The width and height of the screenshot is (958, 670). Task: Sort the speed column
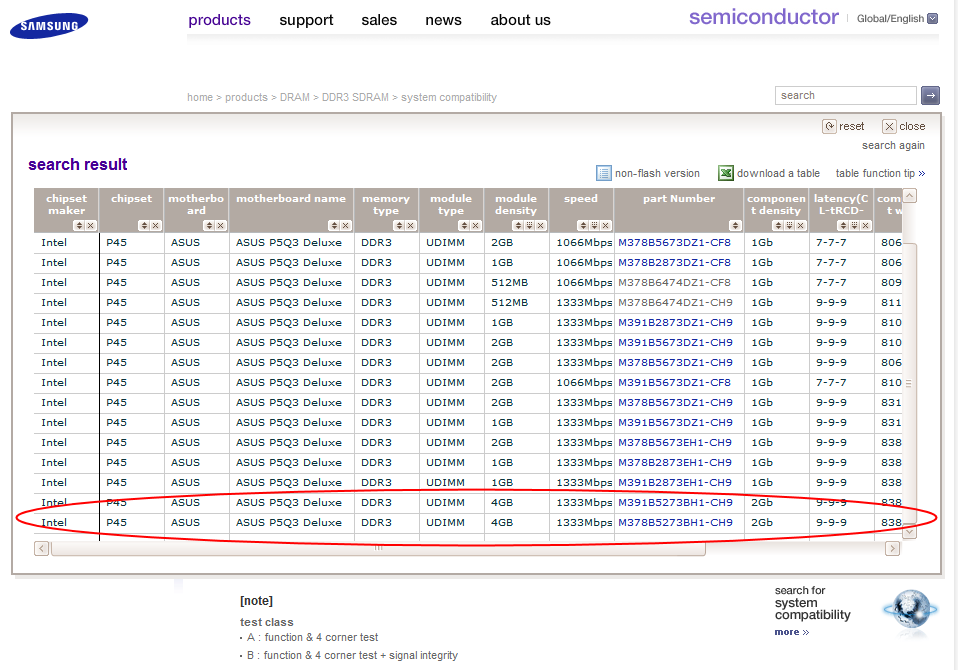pos(583,225)
